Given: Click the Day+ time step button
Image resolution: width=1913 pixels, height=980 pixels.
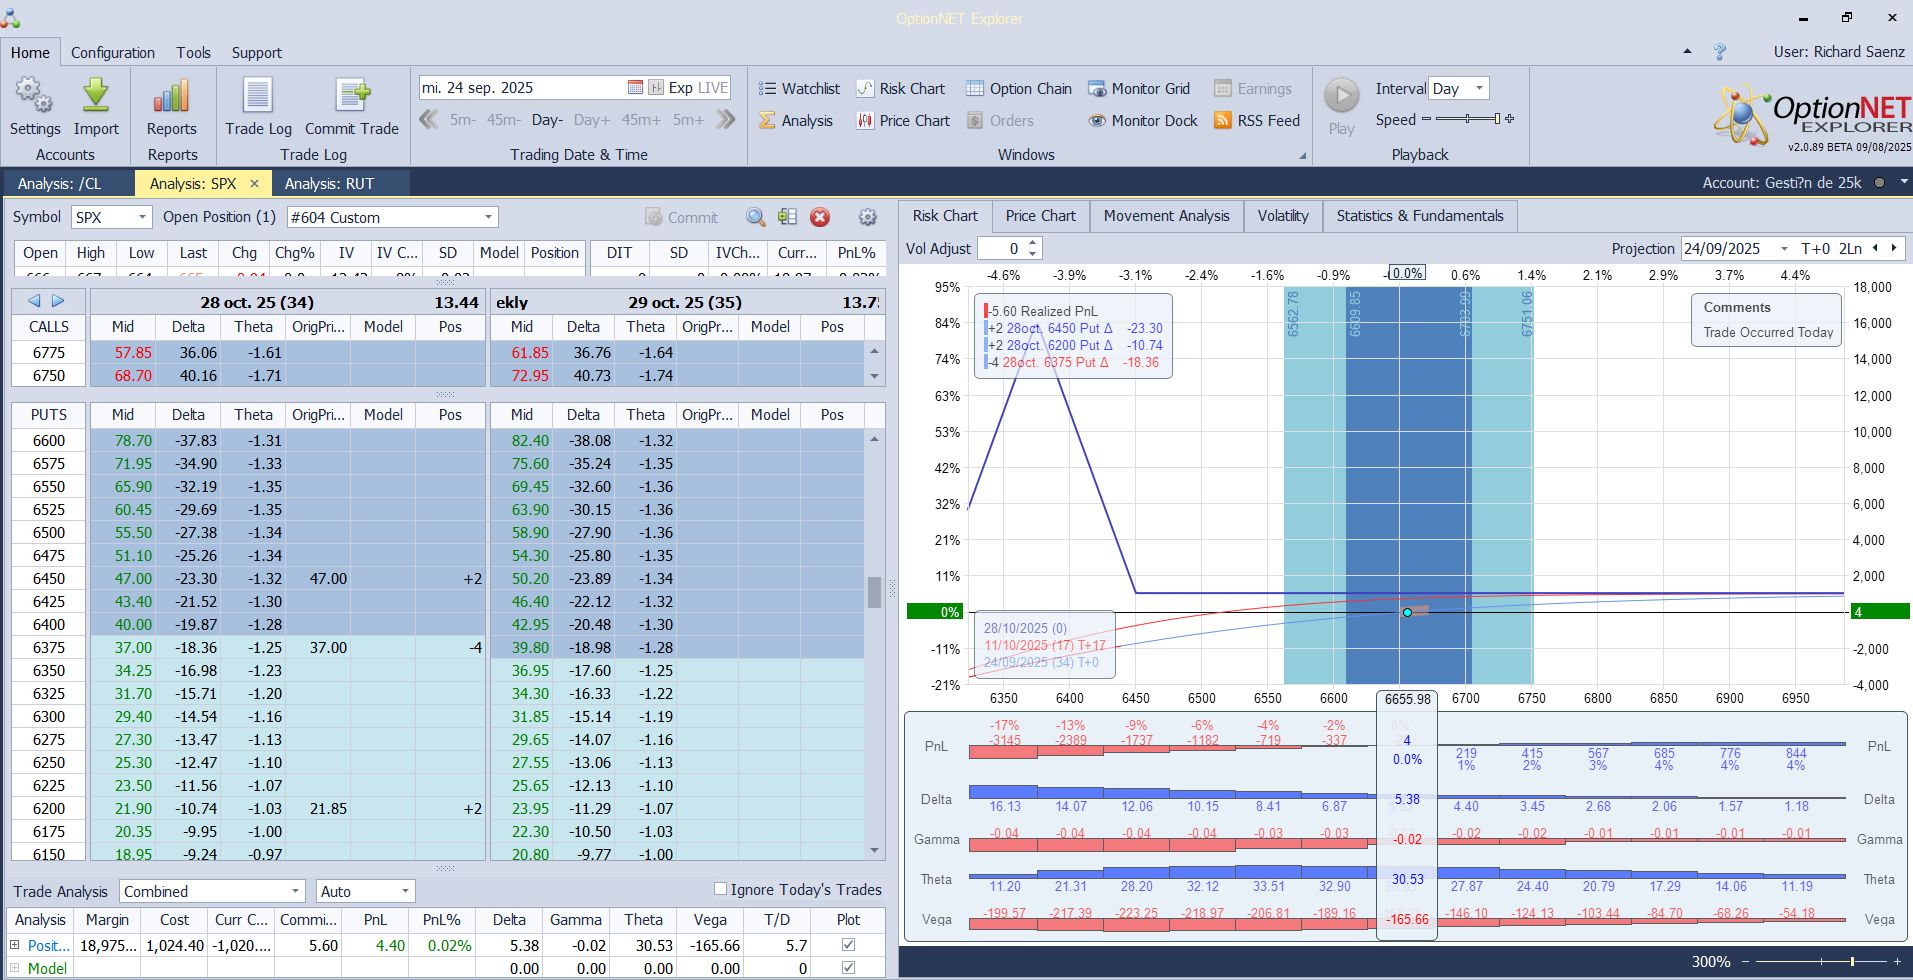Looking at the screenshot, I should tap(591, 120).
